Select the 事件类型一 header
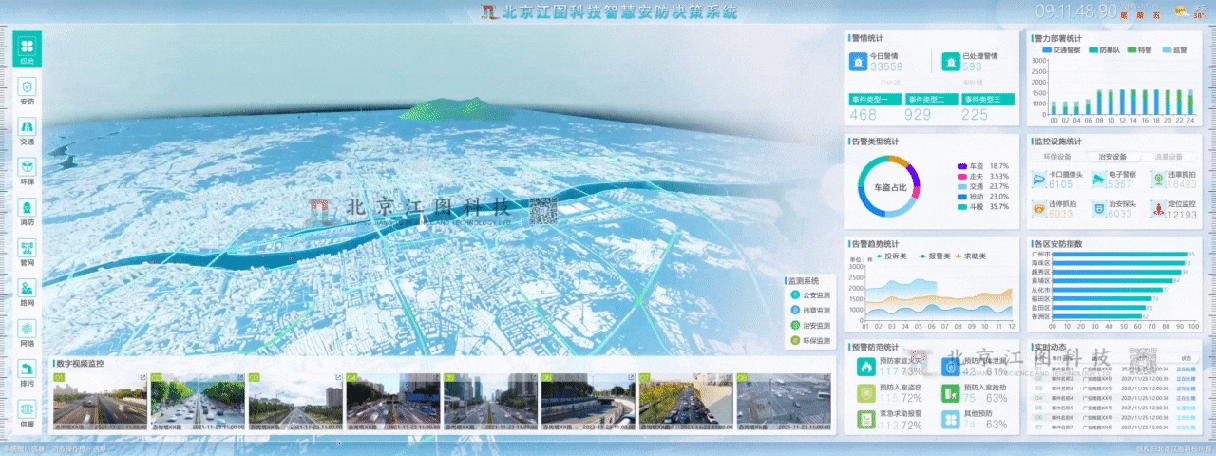 click(x=875, y=99)
